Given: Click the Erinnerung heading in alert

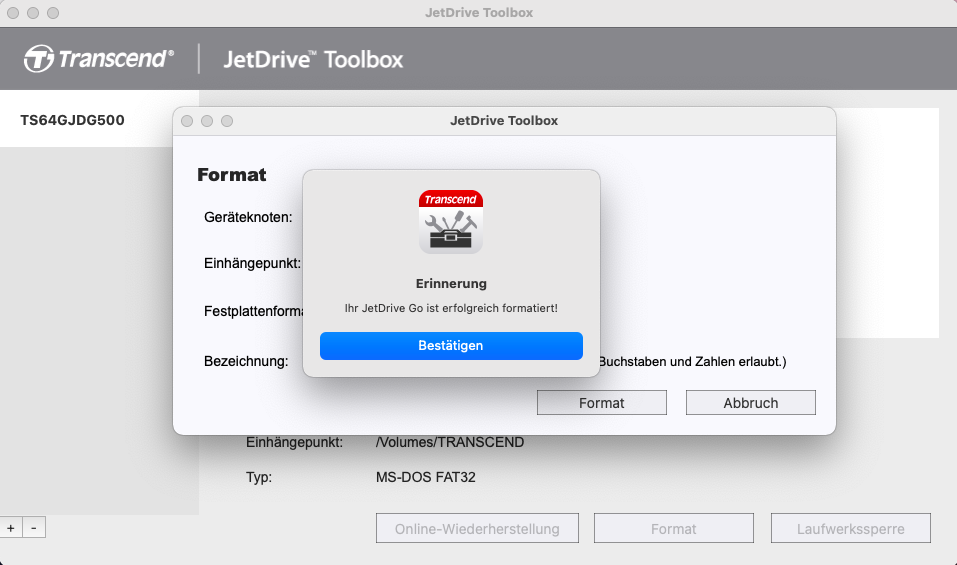Looking at the screenshot, I should pyautogui.click(x=451, y=284).
